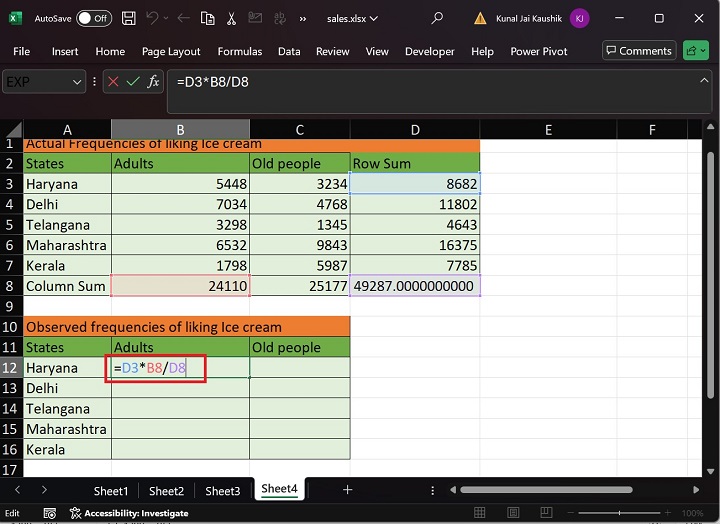This screenshot has width=720, height=524.
Task: Click the Comments button
Action: [x=638, y=51]
